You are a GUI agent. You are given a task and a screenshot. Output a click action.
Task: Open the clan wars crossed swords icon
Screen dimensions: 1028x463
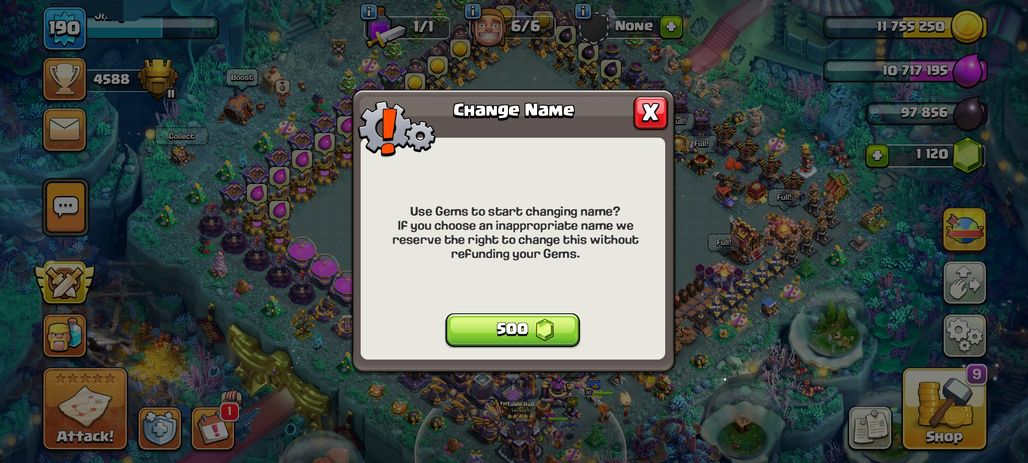pyautogui.click(x=64, y=283)
